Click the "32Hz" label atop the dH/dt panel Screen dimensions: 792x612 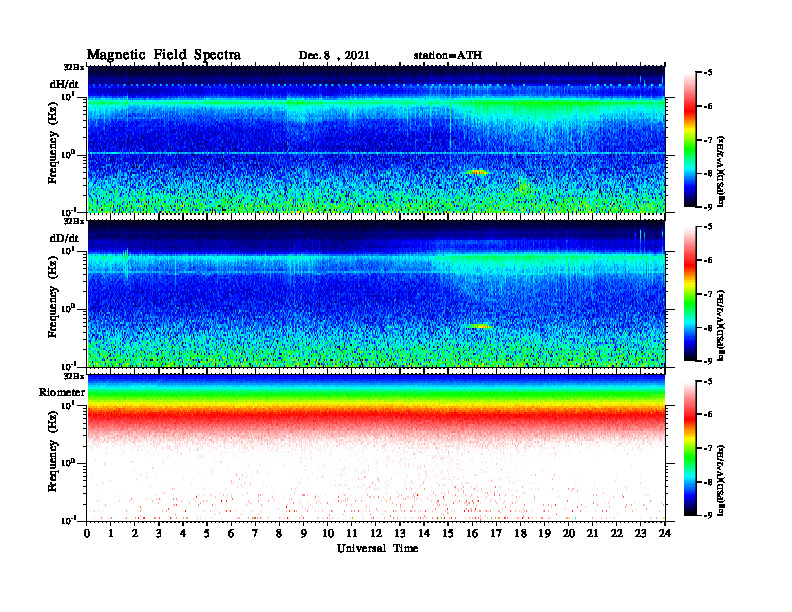pos(74,67)
